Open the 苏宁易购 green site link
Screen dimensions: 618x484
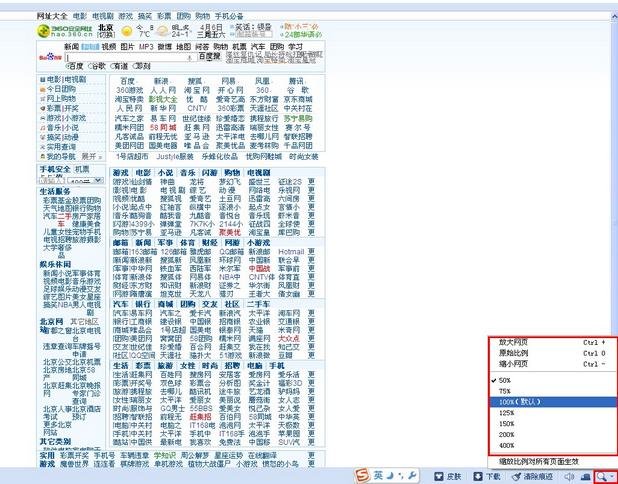[x=298, y=118]
